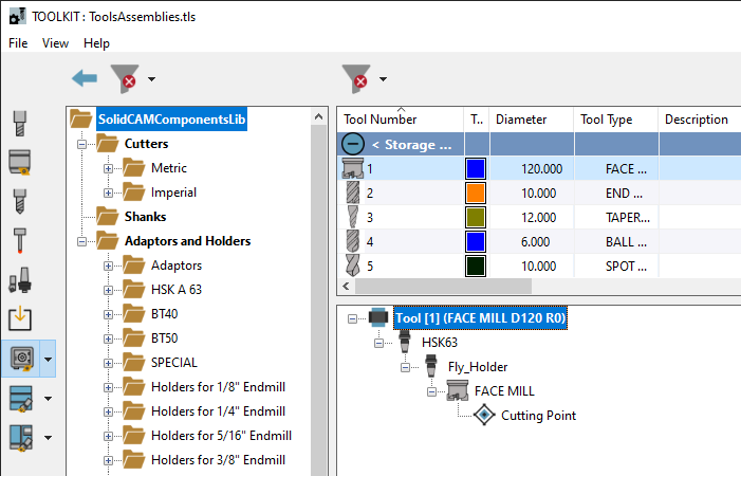This screenshot has height=477, width=741.
Task: Click the import download arrow sidebar icon
Action: (20, 319)
